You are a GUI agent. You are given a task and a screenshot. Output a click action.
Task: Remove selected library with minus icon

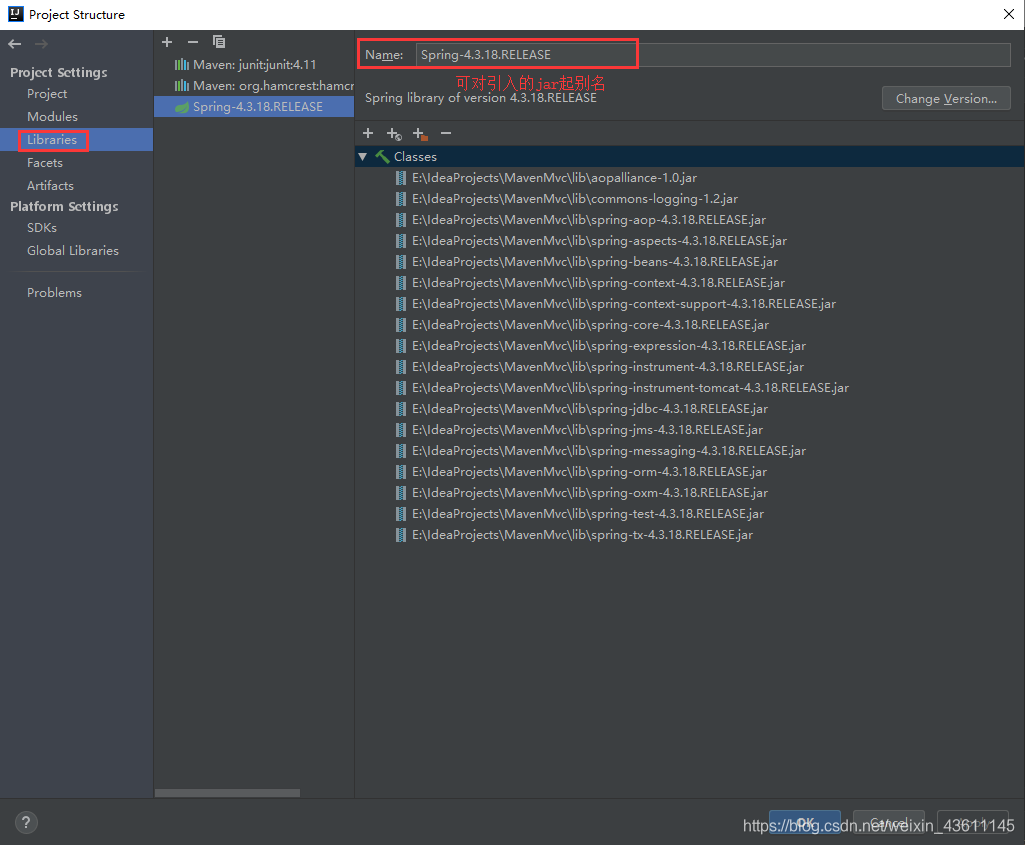click(193, 42)
